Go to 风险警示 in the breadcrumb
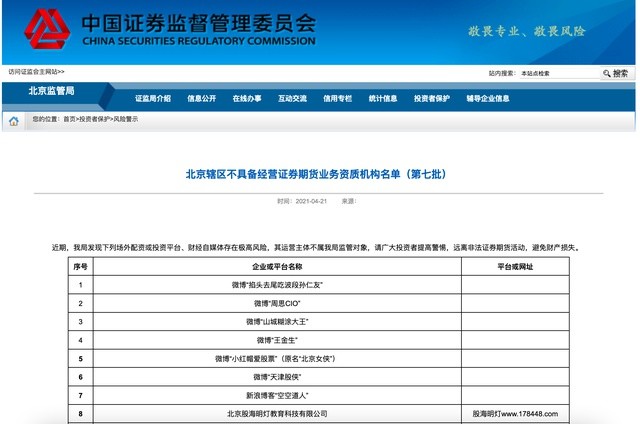Image resolution: width=640 pixels, height=424 pixels. coord(126,119)
